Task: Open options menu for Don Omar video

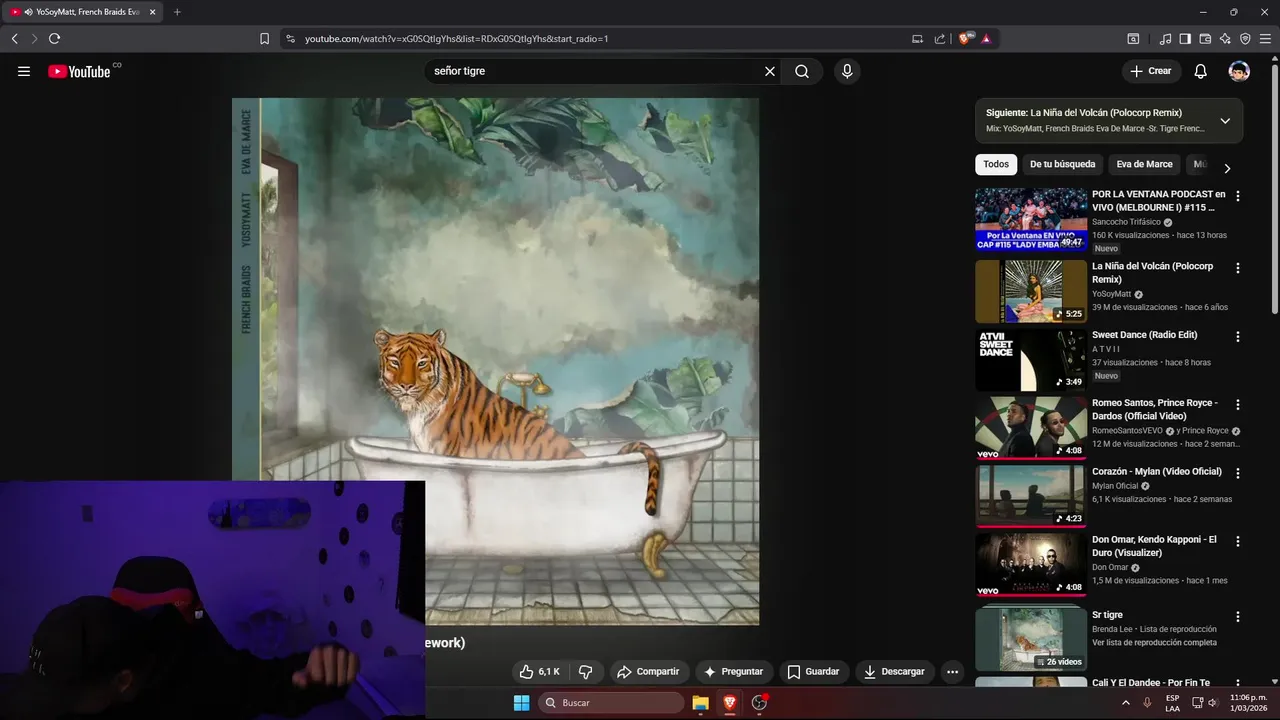Action: click(x=1238, y=541)
